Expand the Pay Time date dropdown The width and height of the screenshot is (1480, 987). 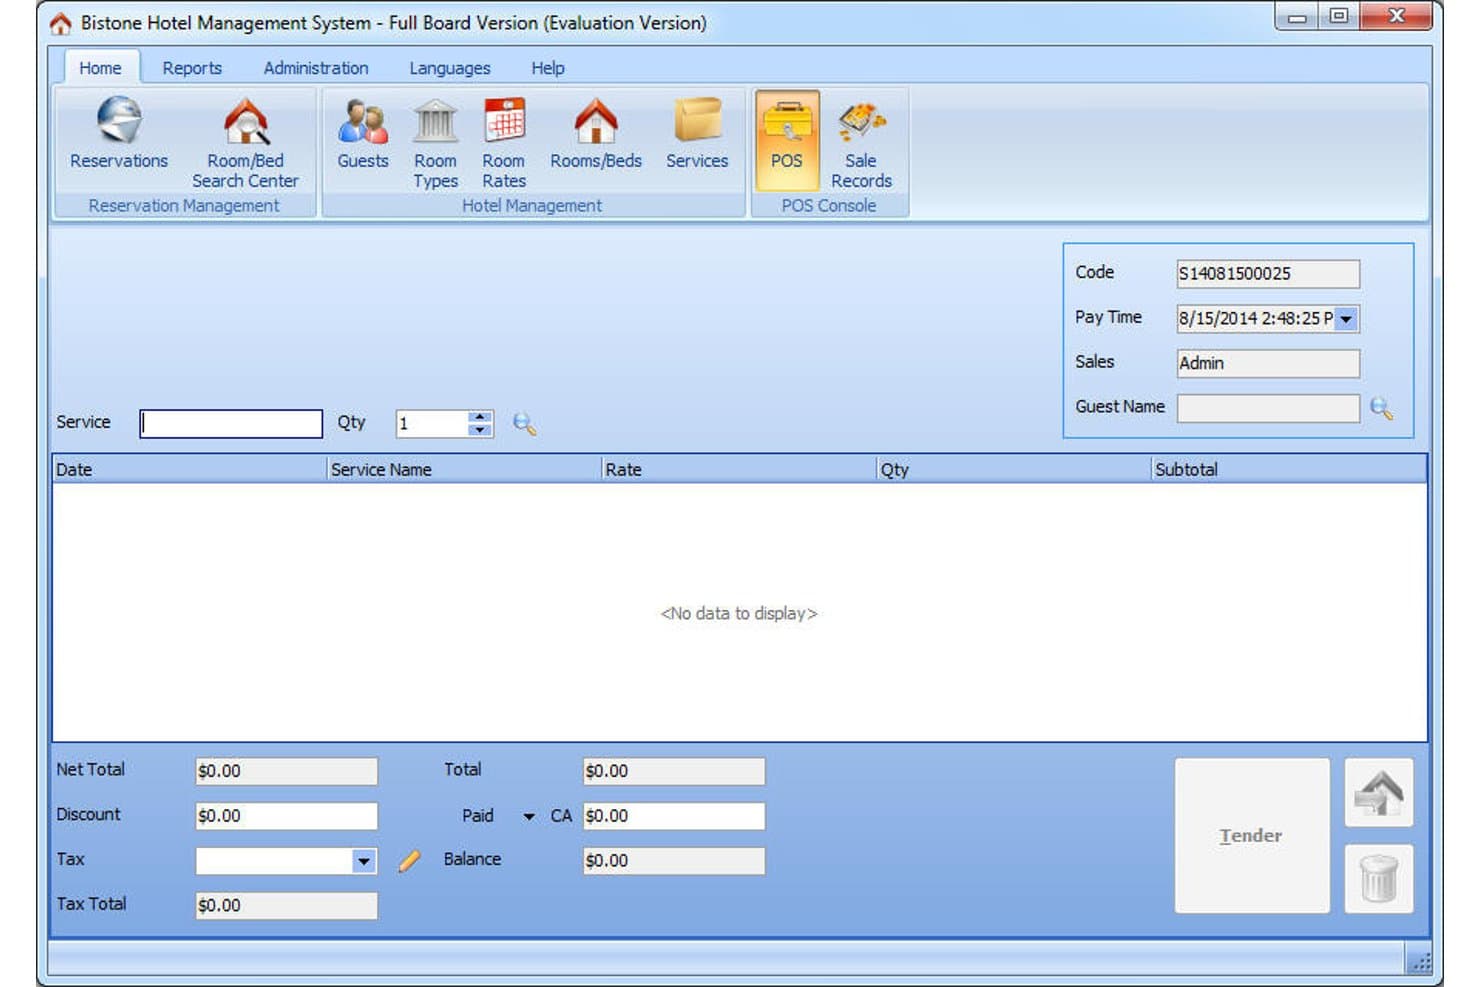1347,319
